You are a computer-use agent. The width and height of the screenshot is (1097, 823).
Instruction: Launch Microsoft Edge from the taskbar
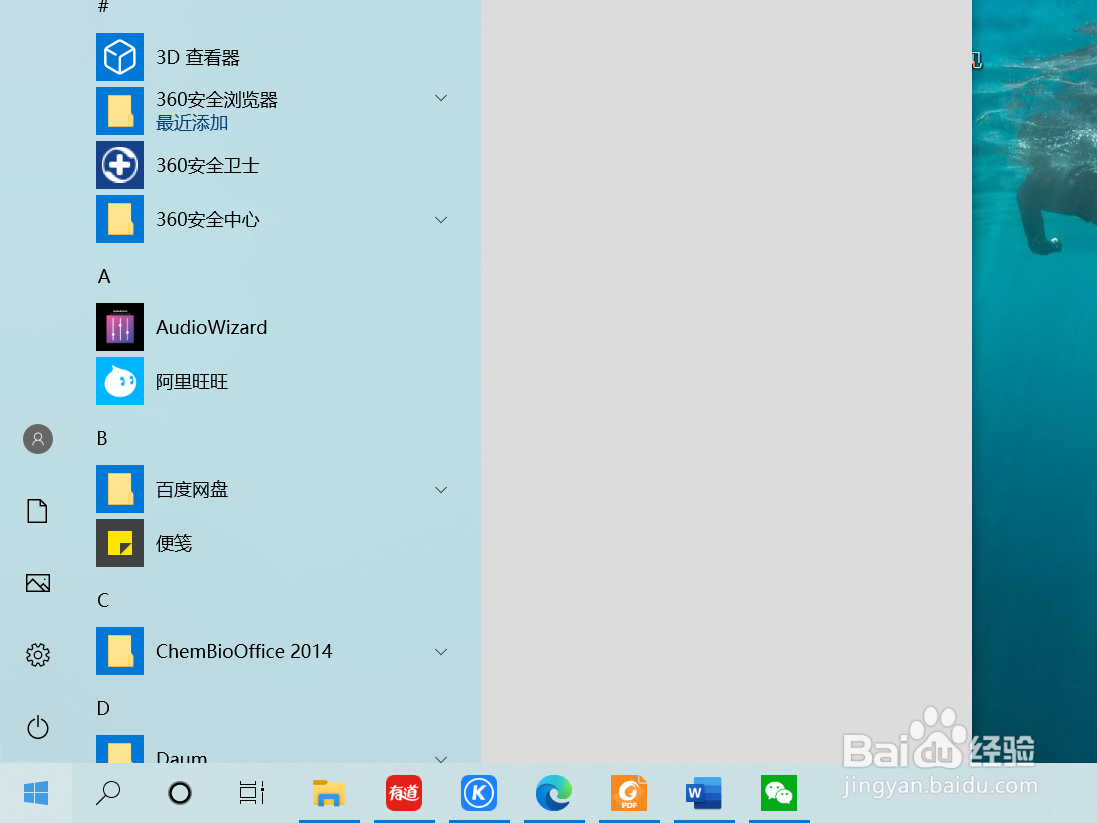point(553,793)
